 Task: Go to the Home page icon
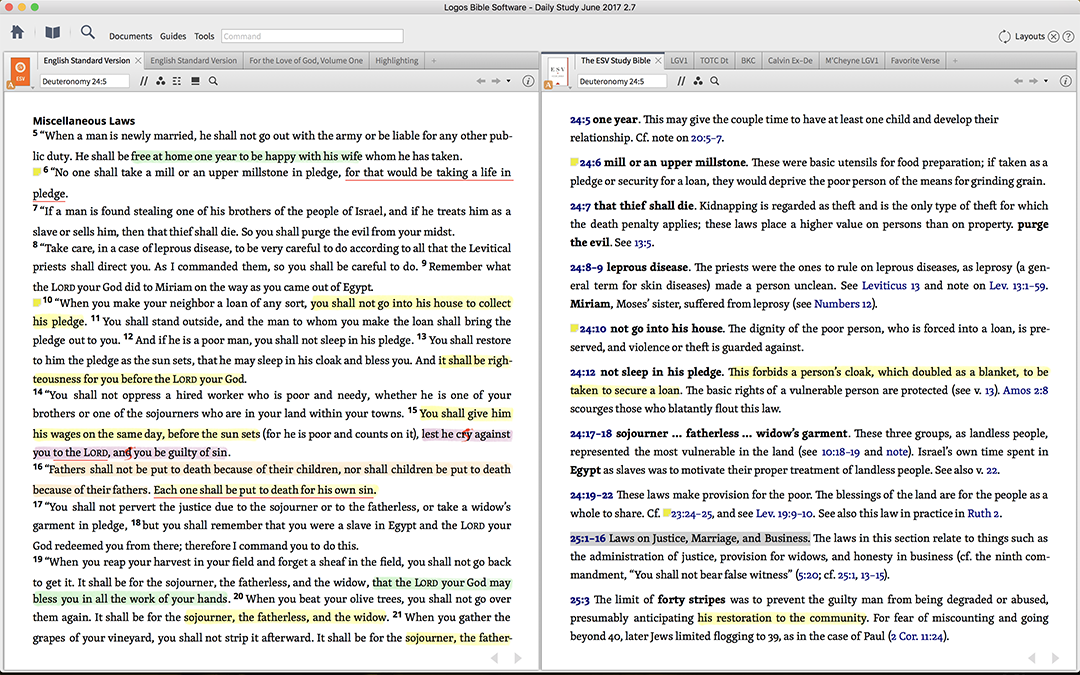coord(17,32)
